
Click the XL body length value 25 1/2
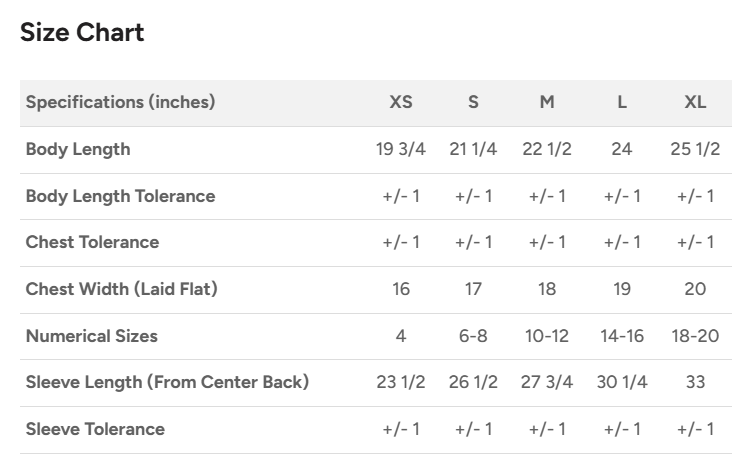695,149
